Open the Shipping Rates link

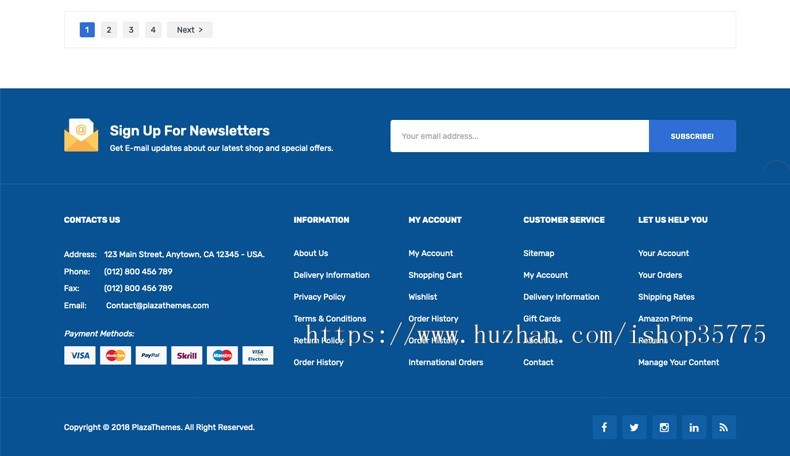[x=666, y=297]
